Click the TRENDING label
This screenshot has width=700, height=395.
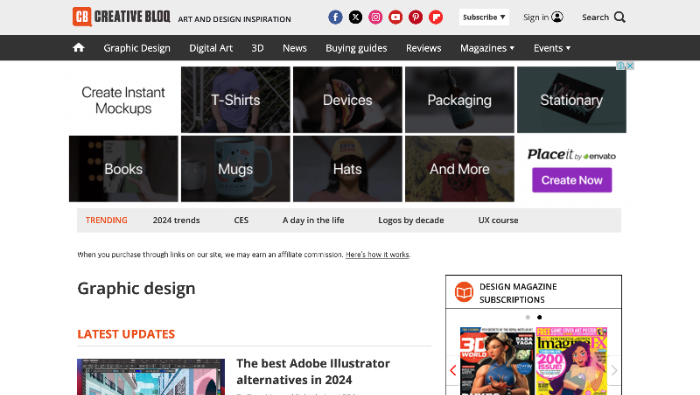click(x=106, y=220)
